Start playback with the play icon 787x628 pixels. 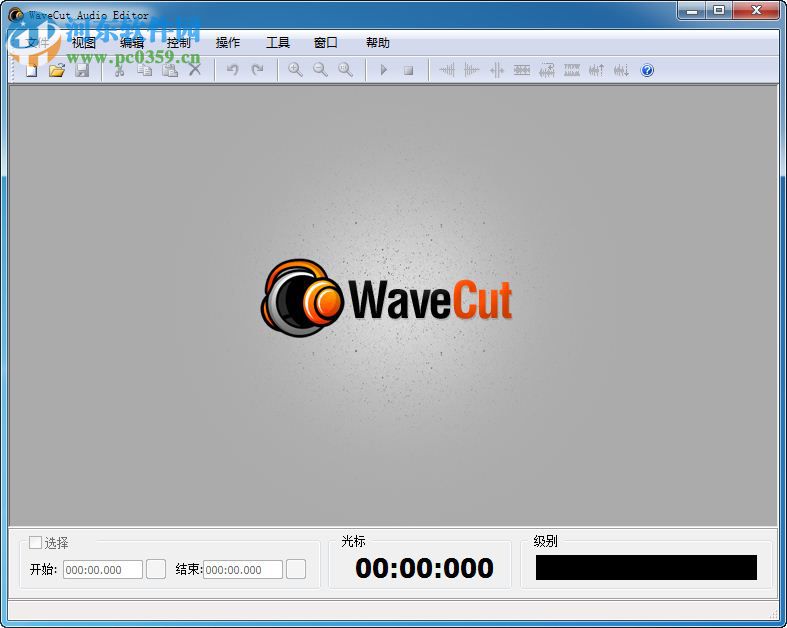383,70
